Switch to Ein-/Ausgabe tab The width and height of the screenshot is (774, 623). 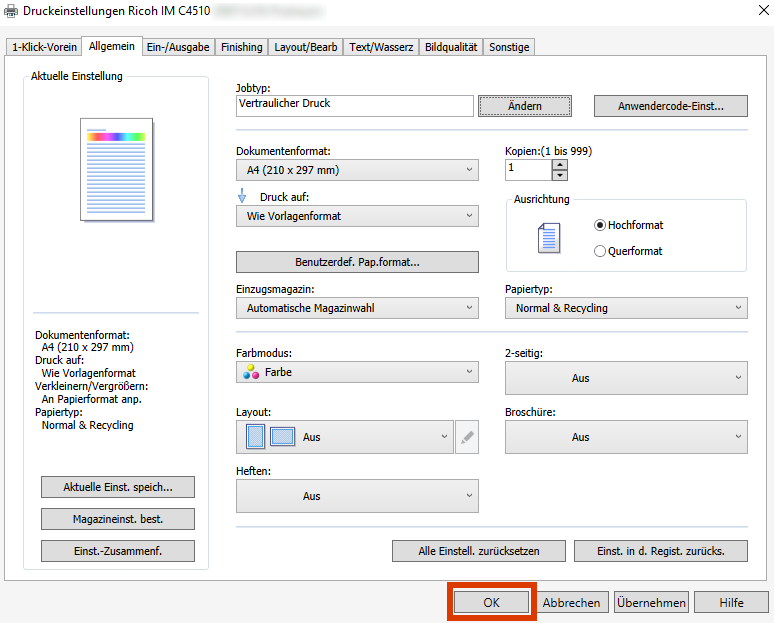(x=178, y=47)
